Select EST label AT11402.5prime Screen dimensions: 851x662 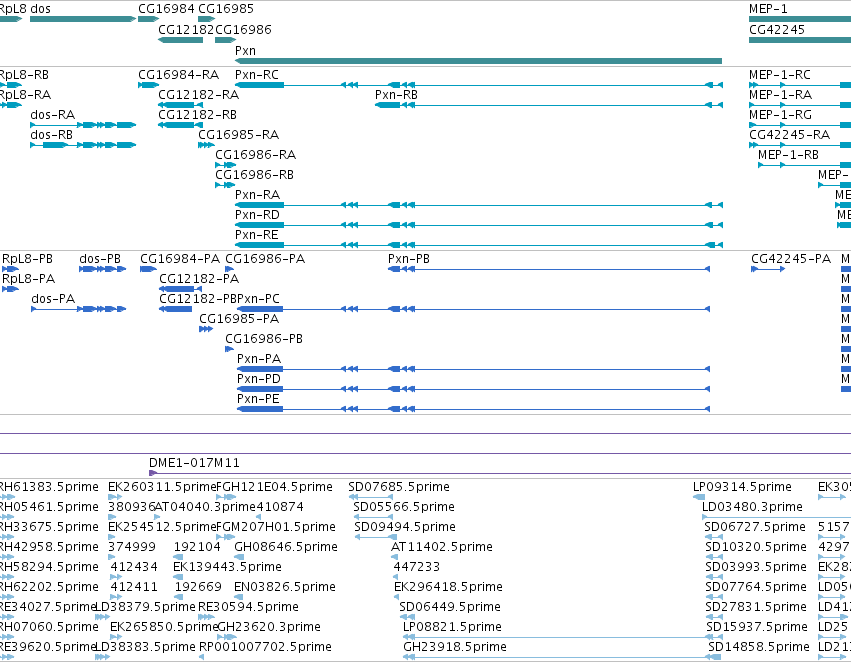point(442,548)
